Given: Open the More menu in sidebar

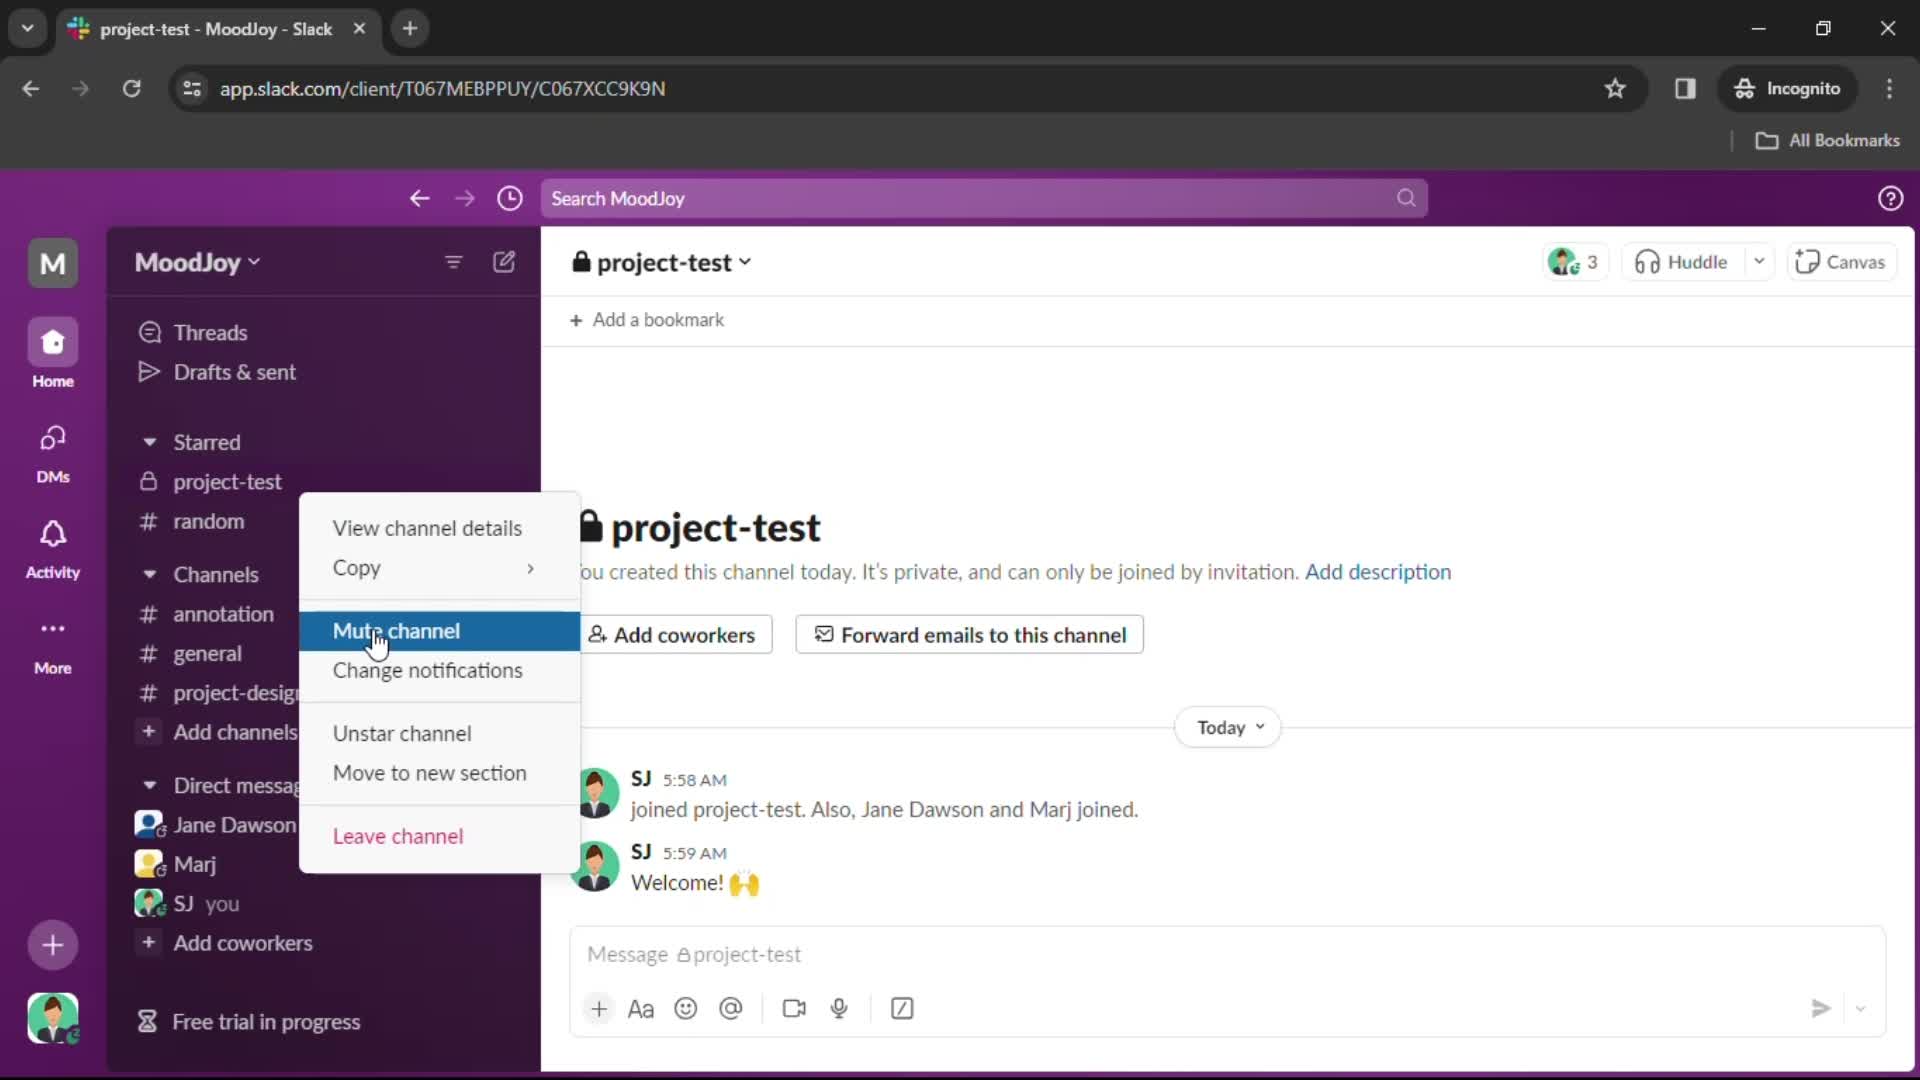Looking at the screenshot, I should click(x=52, y=644).
